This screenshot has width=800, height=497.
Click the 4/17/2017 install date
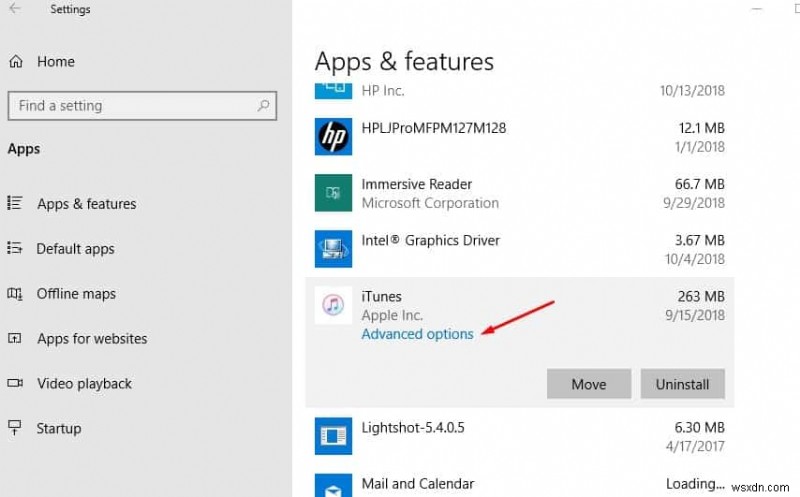695,446
